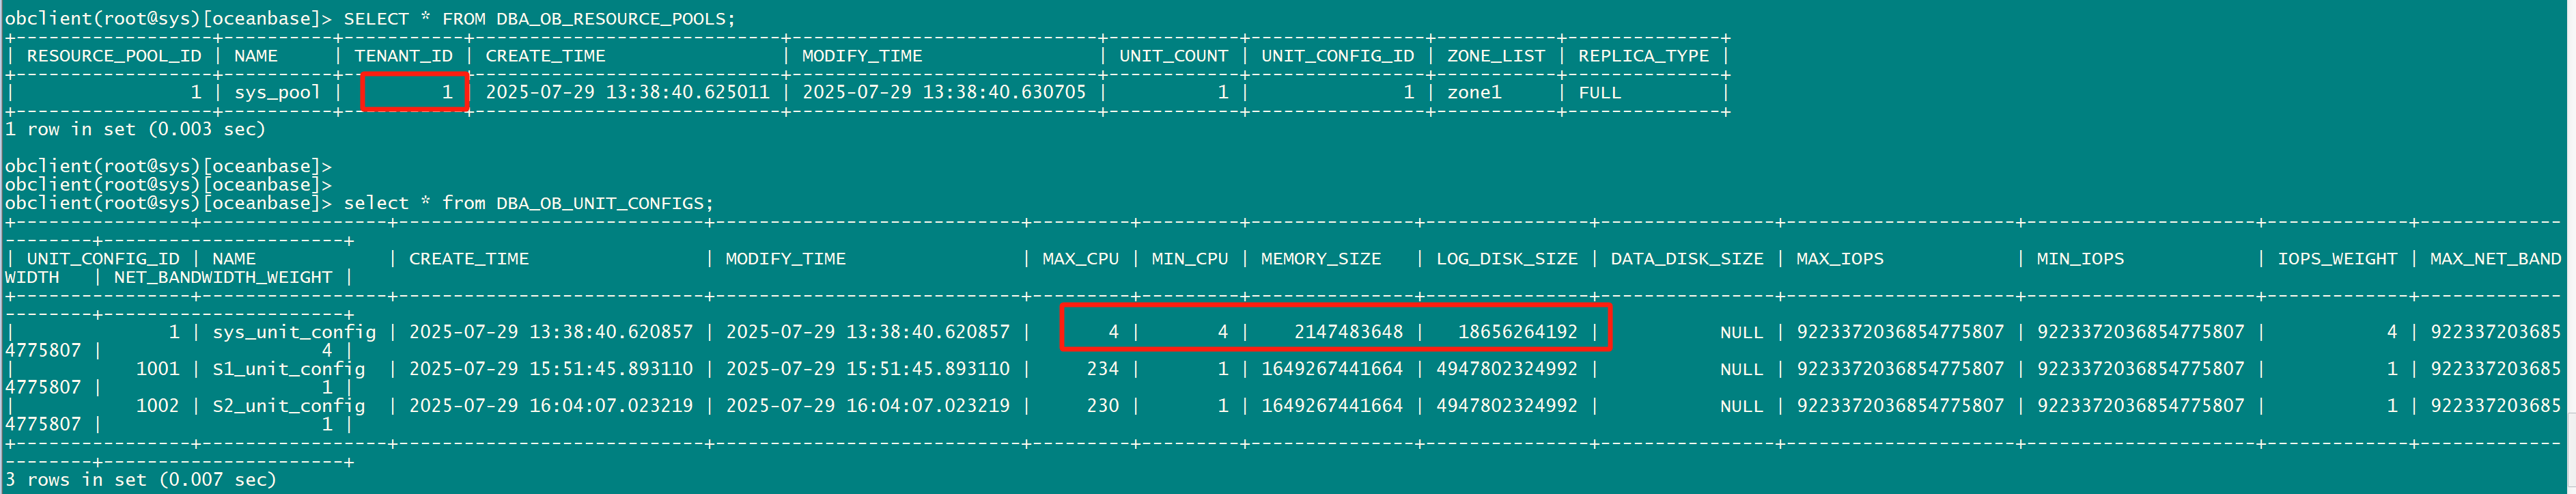The image size is (2576, 494).
Task: Select the TENANT_ID column header
Action: coord(404,56)
